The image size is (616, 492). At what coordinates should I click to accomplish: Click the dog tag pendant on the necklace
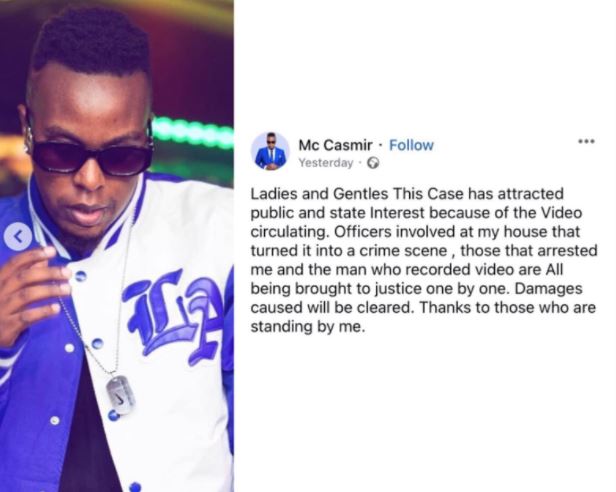120,395
